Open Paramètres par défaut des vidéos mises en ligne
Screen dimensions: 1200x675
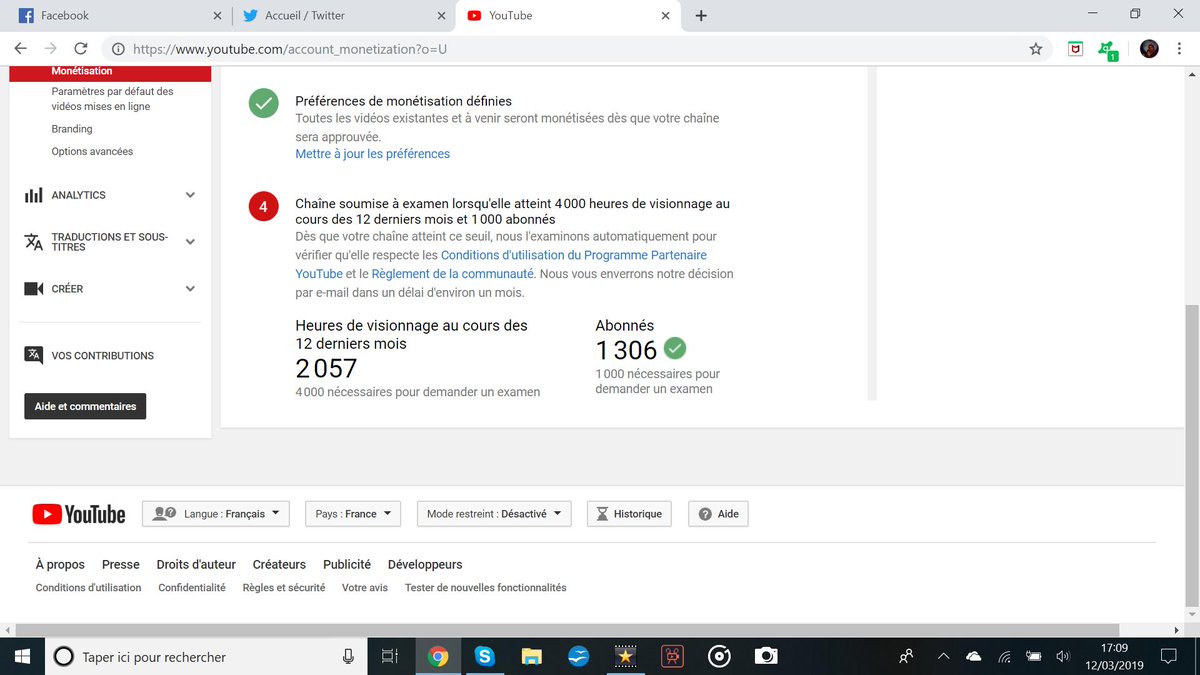point(112,98)
